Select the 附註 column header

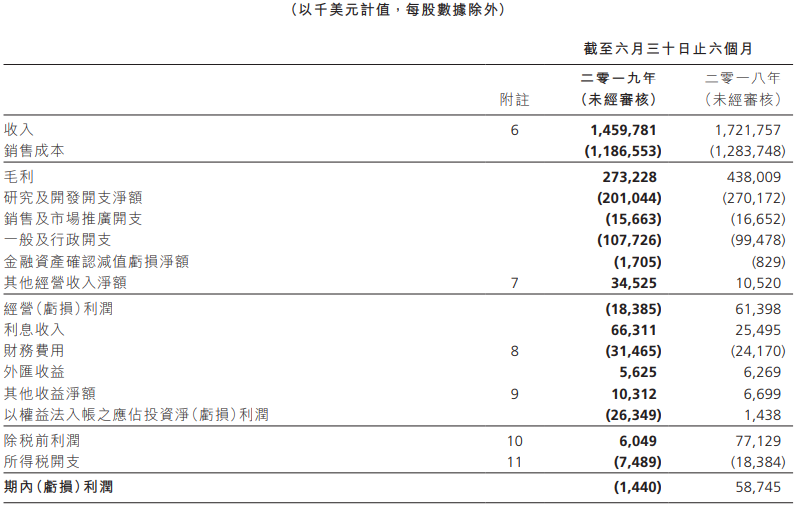515,99
